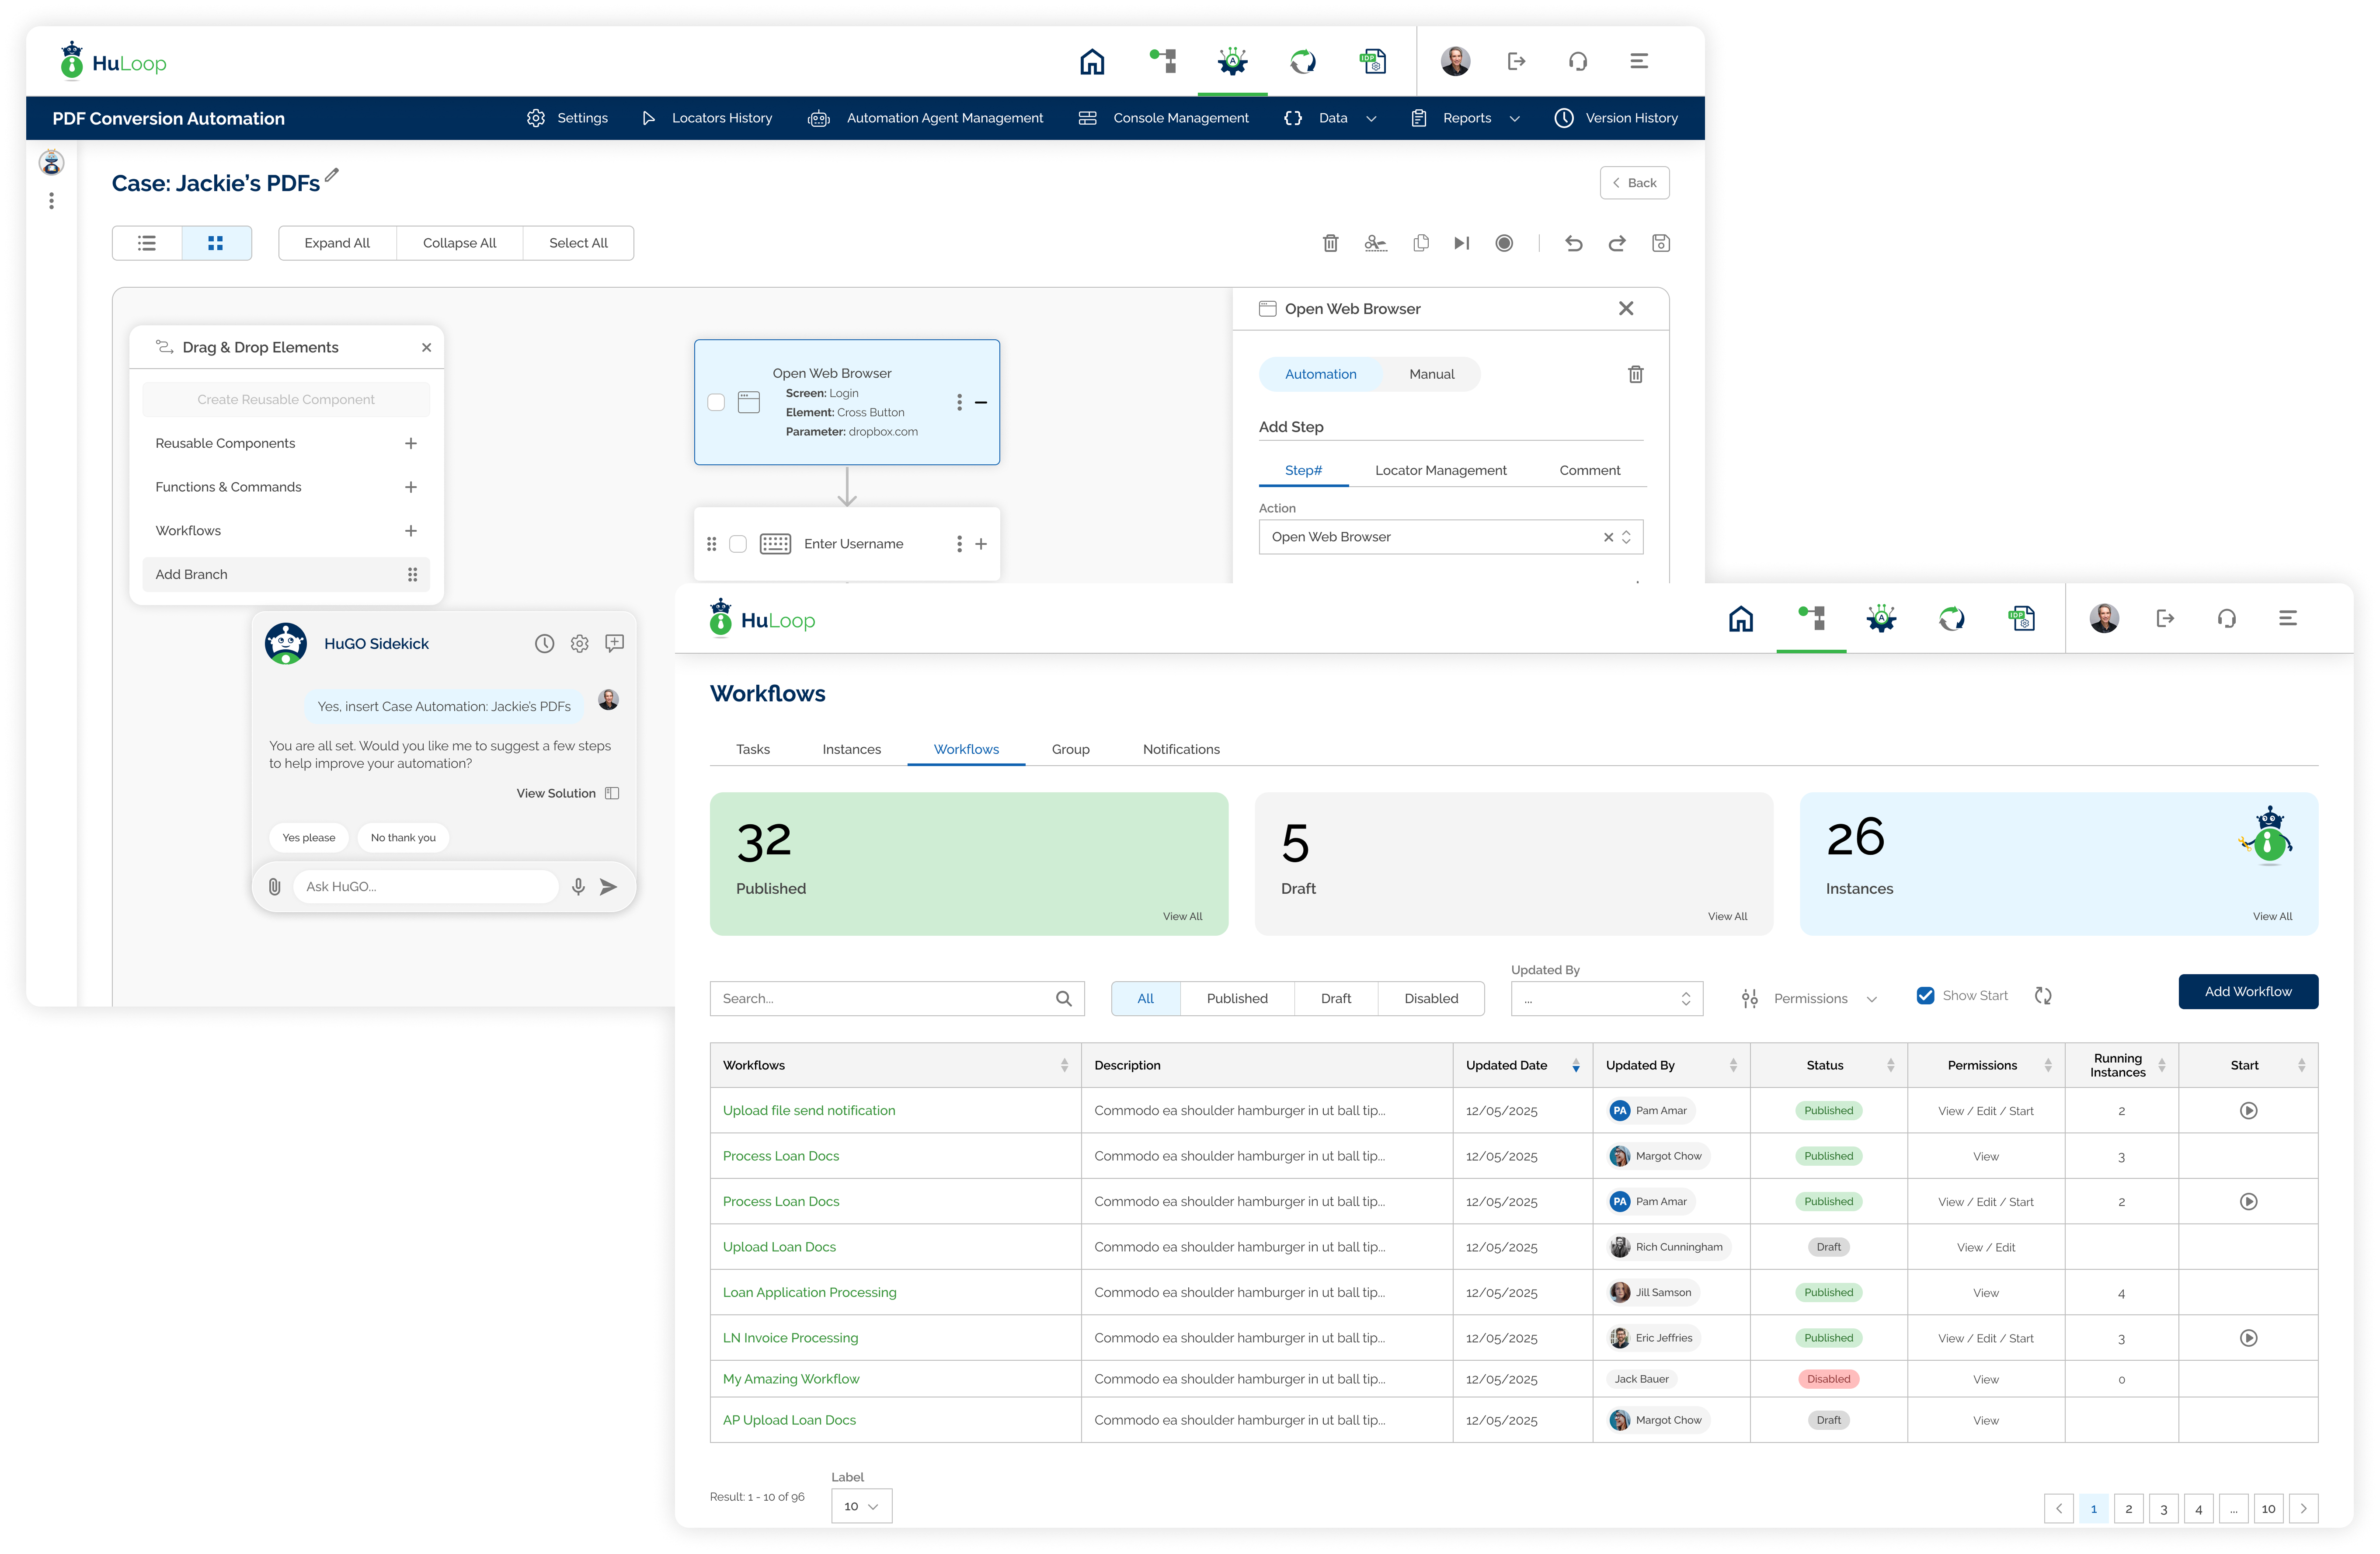Open HuGO Sidekick chat history clock
Image resolution: width=2380 pixels, height=1554 pixels.
tap(544, 644)
